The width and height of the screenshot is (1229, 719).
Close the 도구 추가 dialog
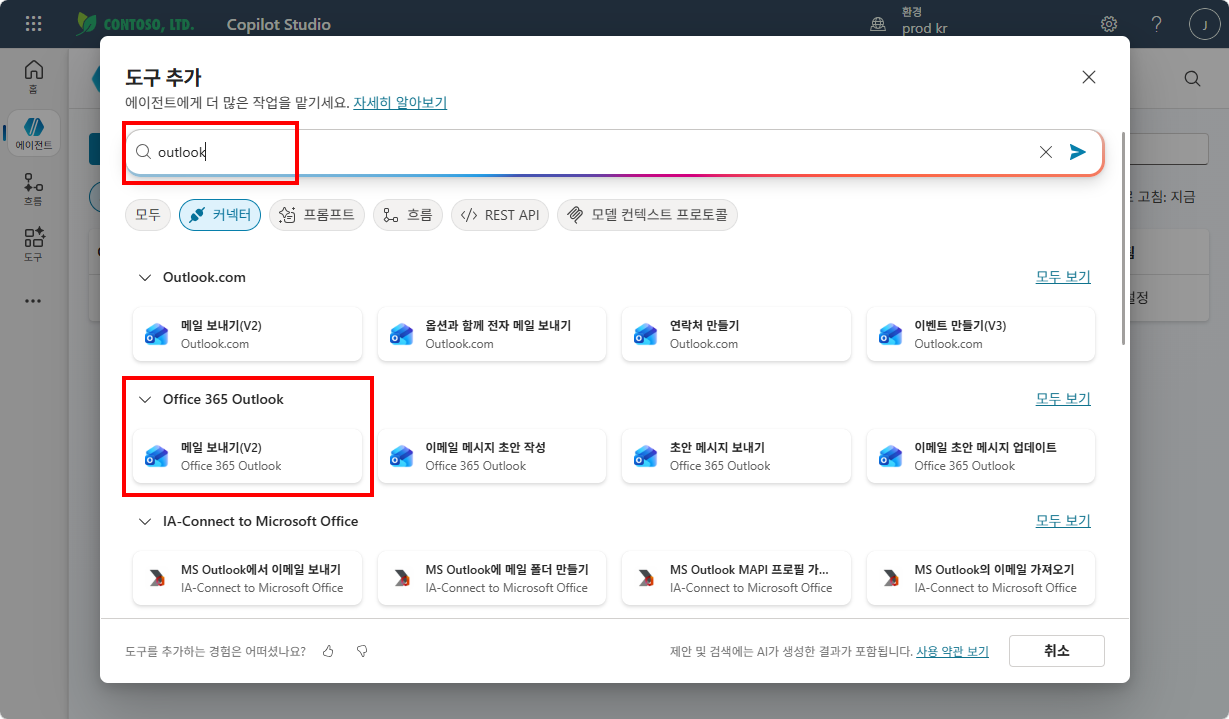1089,77
